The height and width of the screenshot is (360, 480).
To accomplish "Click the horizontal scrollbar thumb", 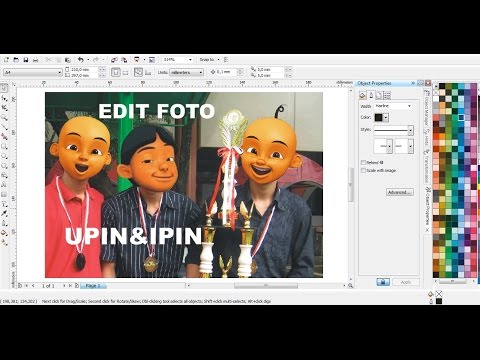I will [x=266, y=286].
